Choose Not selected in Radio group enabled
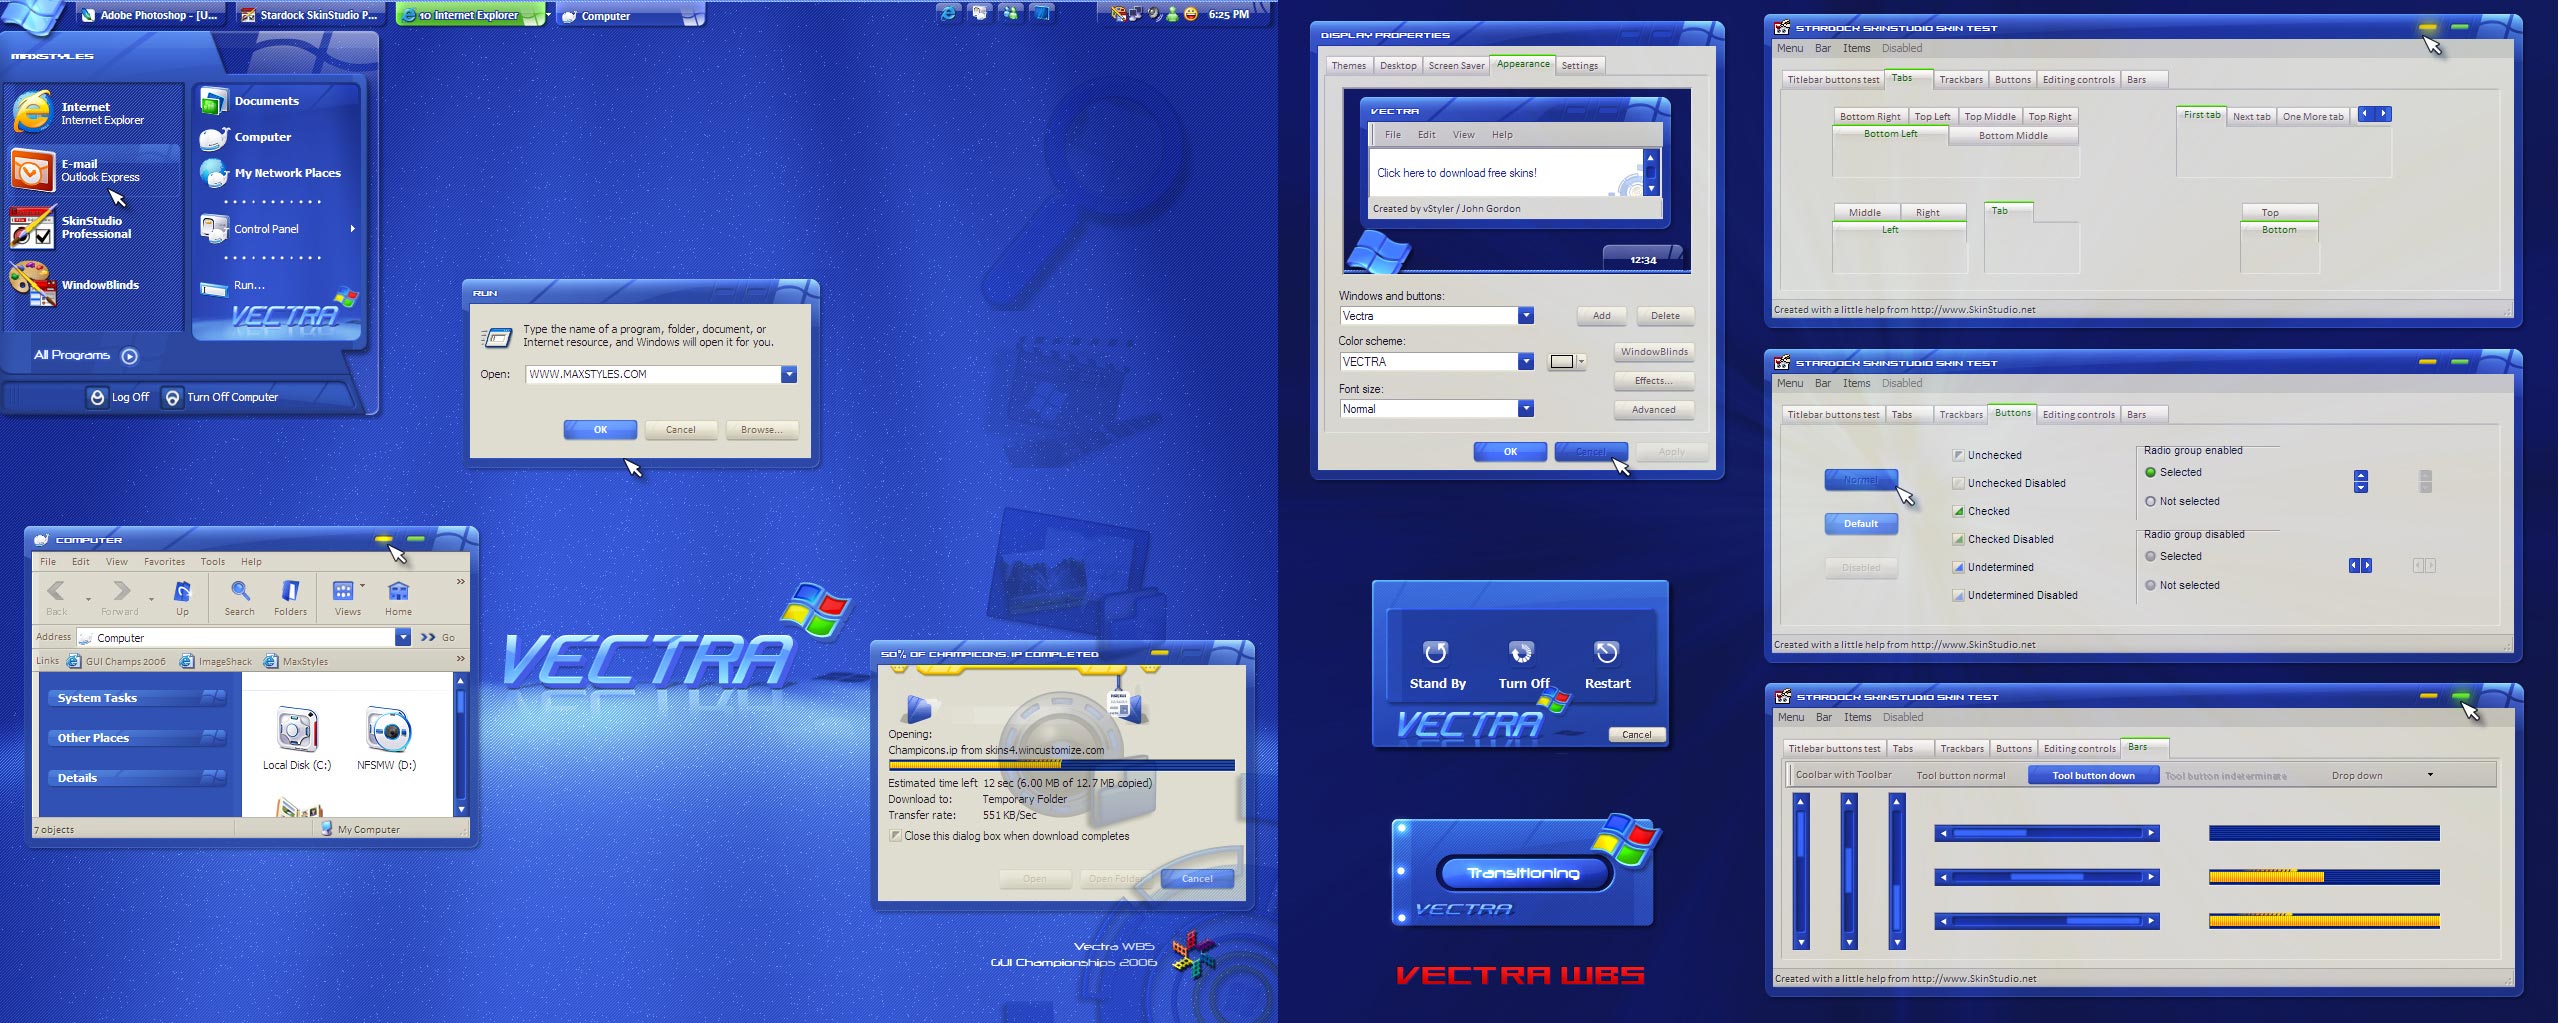The height and width of the screenshot is (1023, 2560). click(x=2150, y=501)
